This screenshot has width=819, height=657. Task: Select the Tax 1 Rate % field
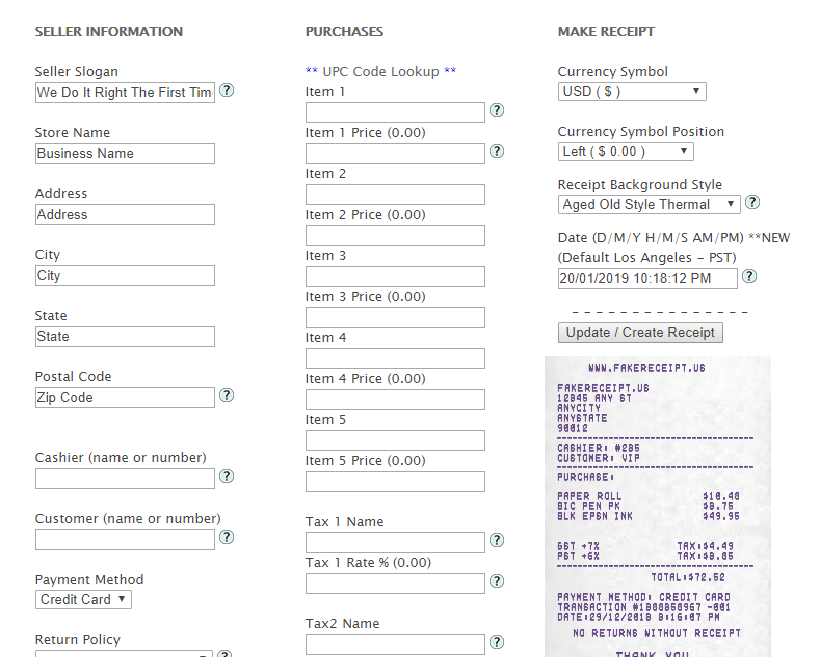coord(395,583)
